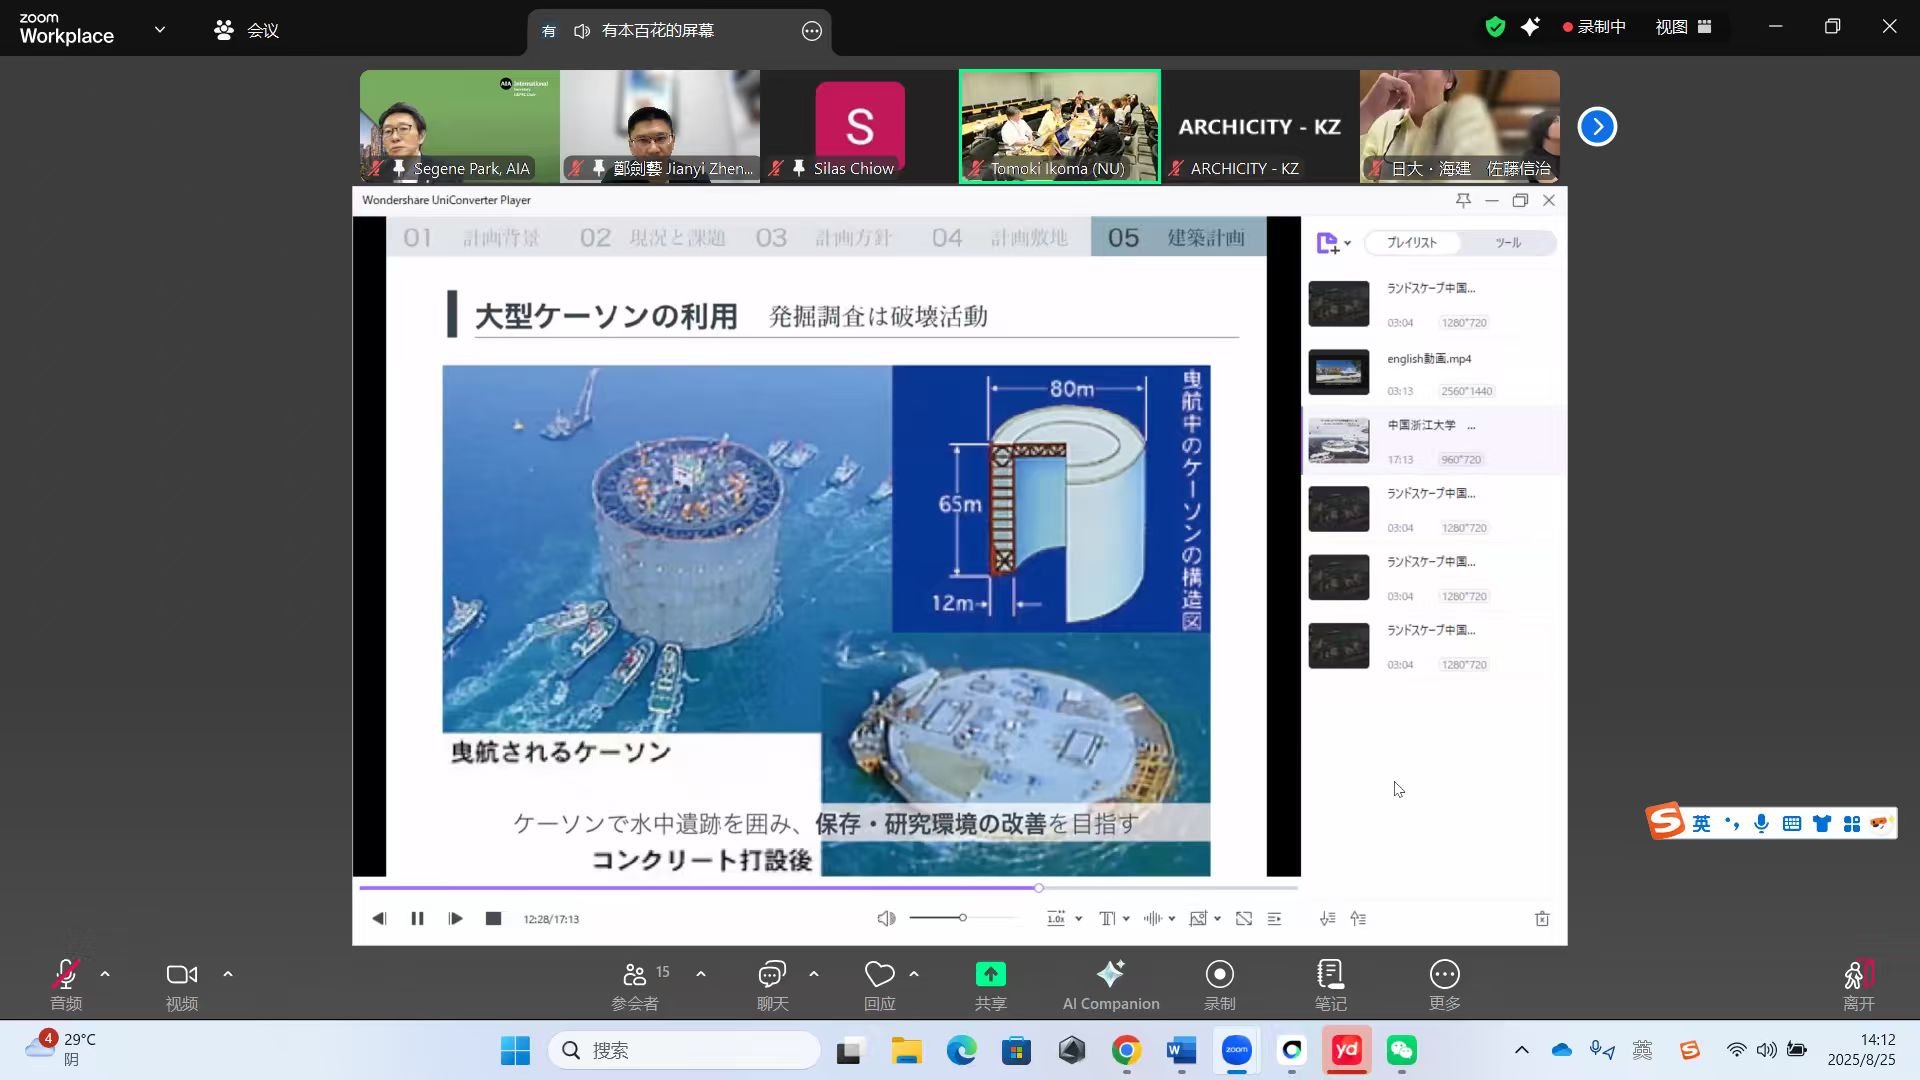
Task: Stop playback in UniConverter Player
Action: tap(492, 918)
